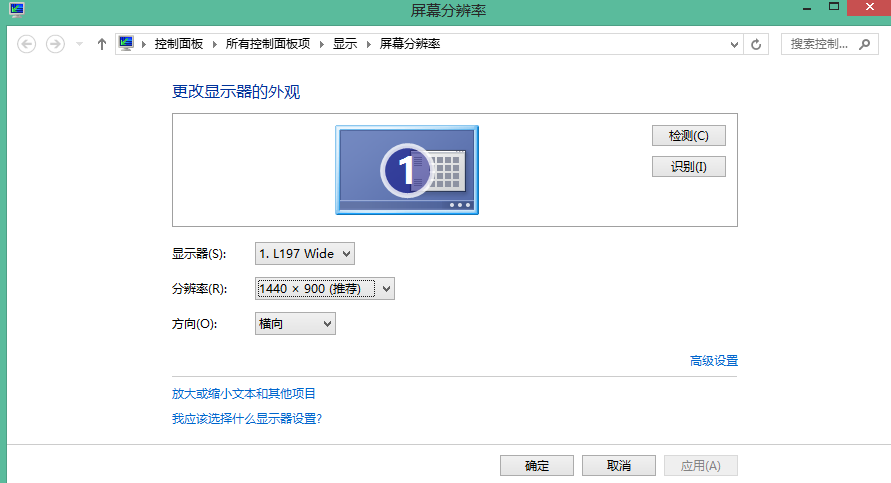Open the 高级设置 link
The height and width of the screenshot is (483, 891).
(713, 361)
